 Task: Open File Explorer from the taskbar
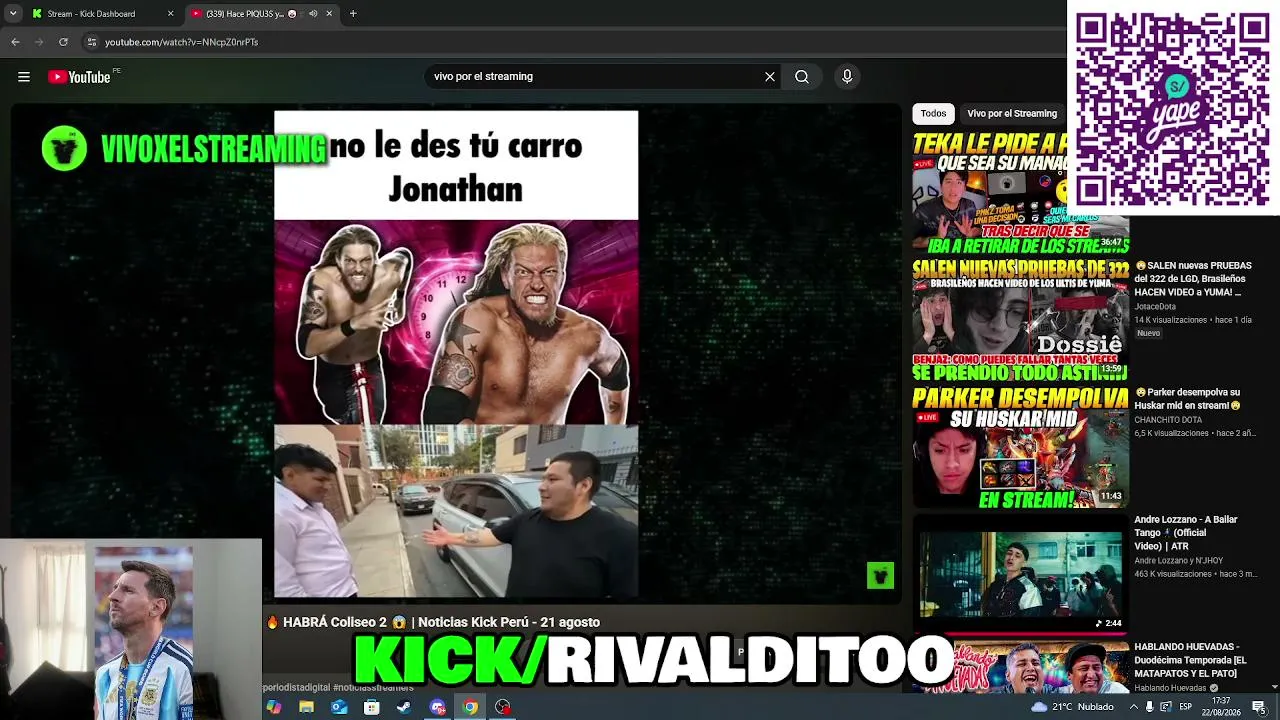tap(306, 707)
